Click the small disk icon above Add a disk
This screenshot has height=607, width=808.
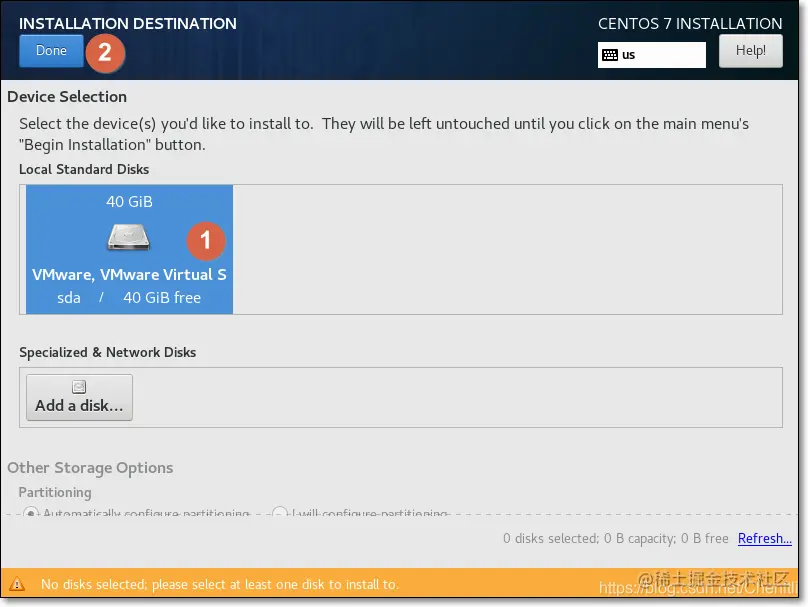point(79,386)
